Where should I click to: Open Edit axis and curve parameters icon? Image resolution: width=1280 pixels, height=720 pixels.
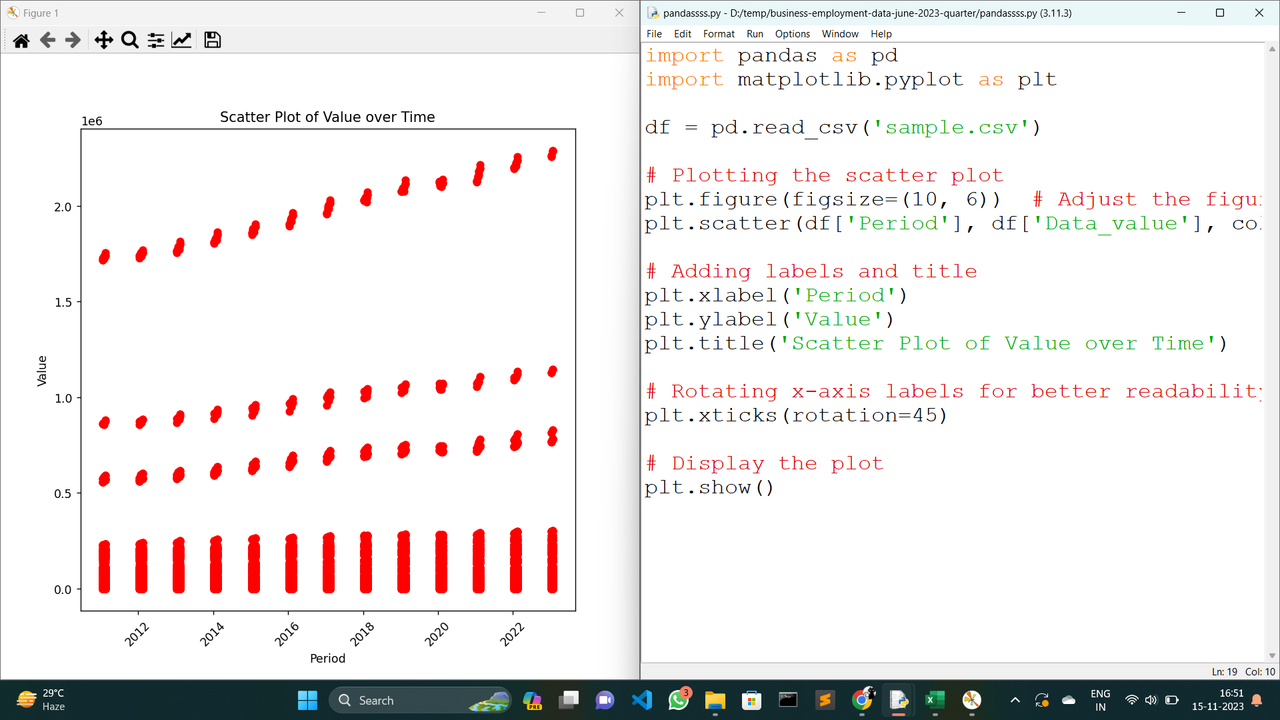click(x=182, y=40)
